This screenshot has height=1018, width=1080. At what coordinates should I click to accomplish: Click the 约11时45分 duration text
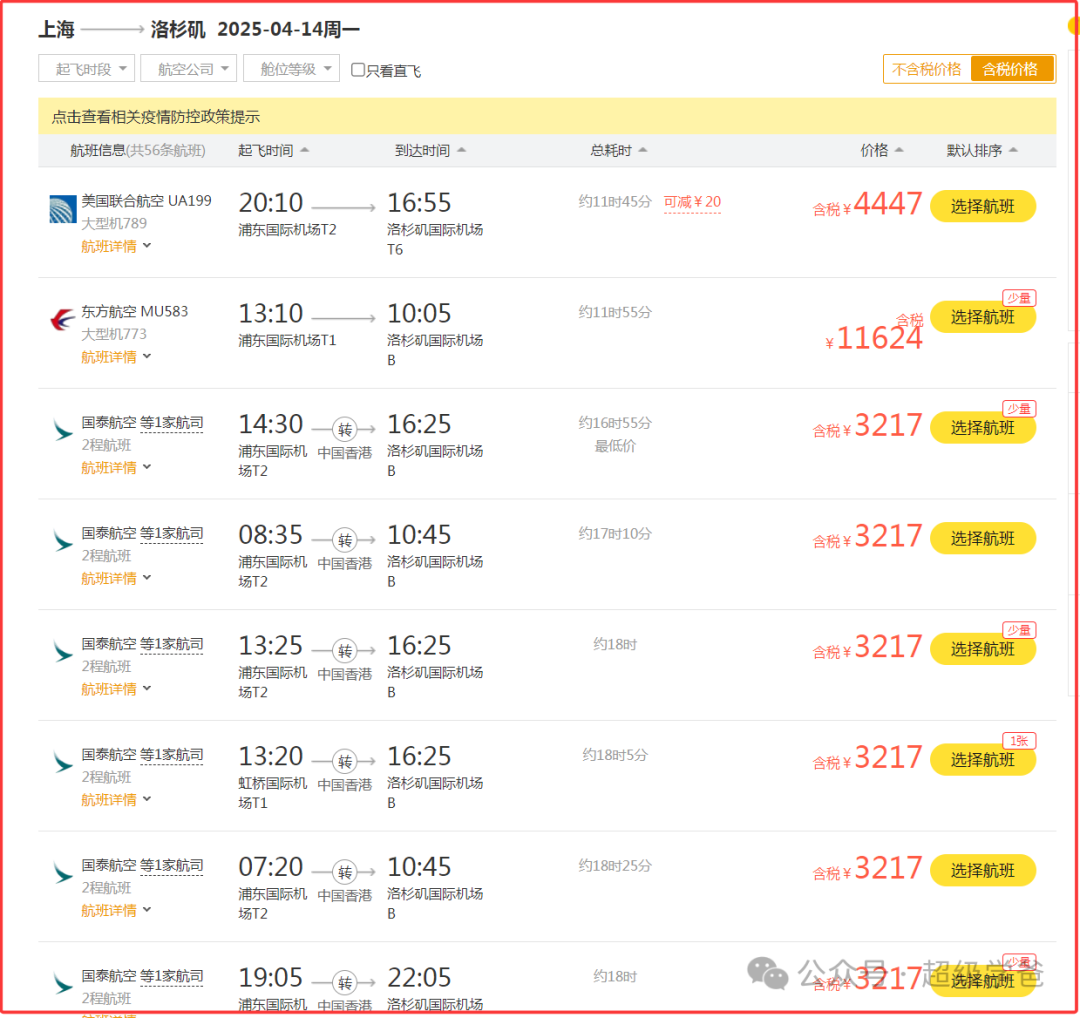615,202
